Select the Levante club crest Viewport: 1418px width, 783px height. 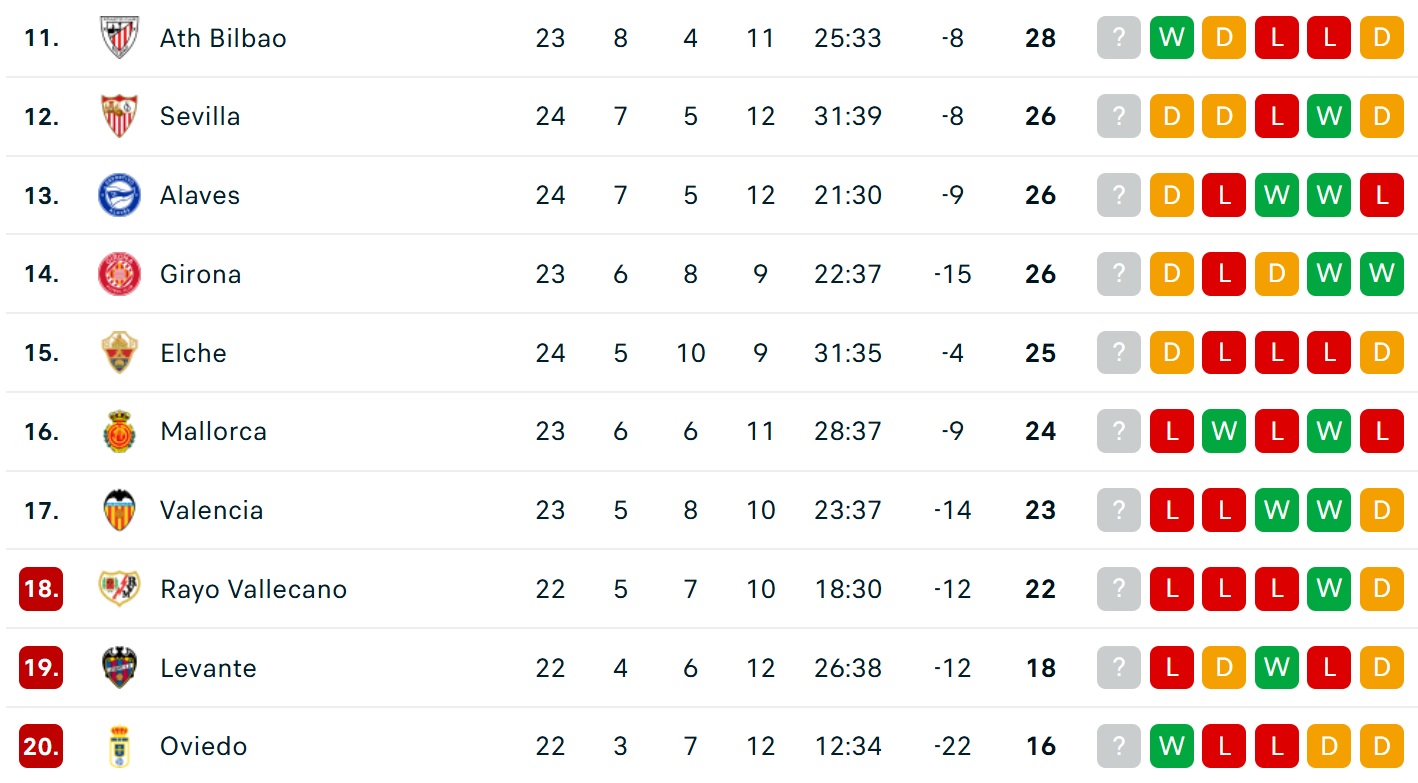pyautogui.click(x=120, y=668)
